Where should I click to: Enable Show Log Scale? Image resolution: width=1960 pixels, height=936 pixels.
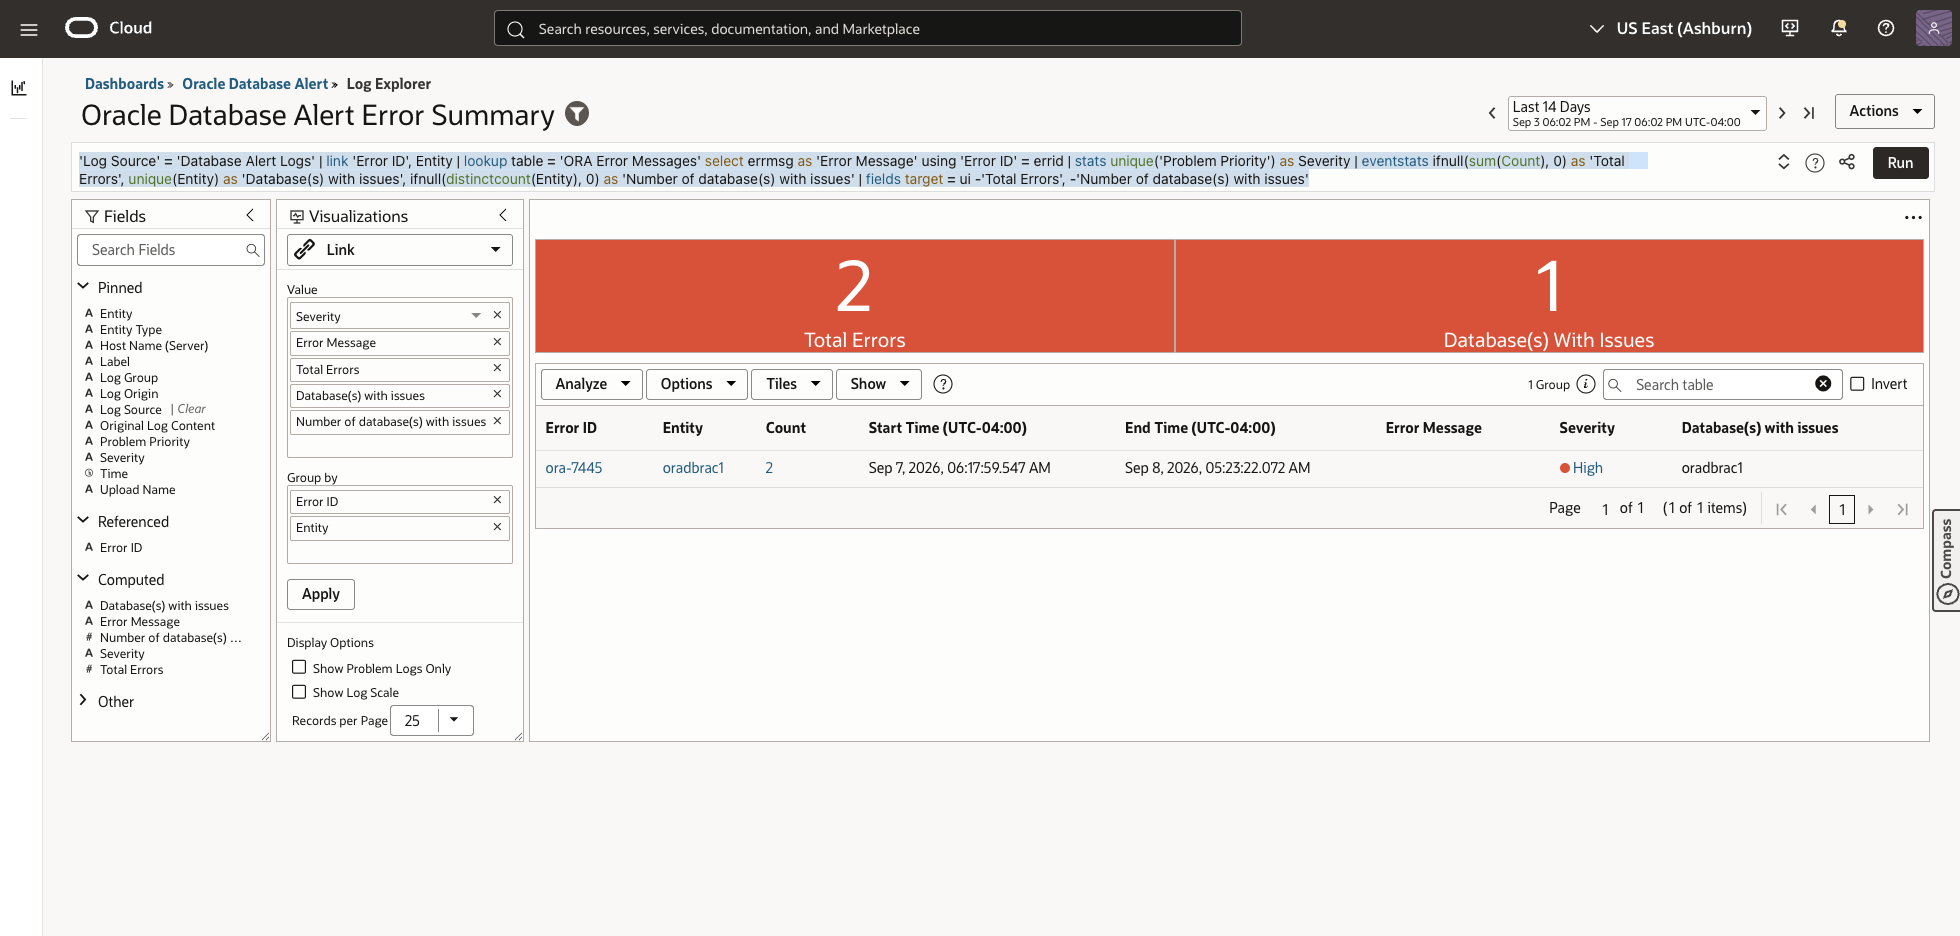pos(299,691)
